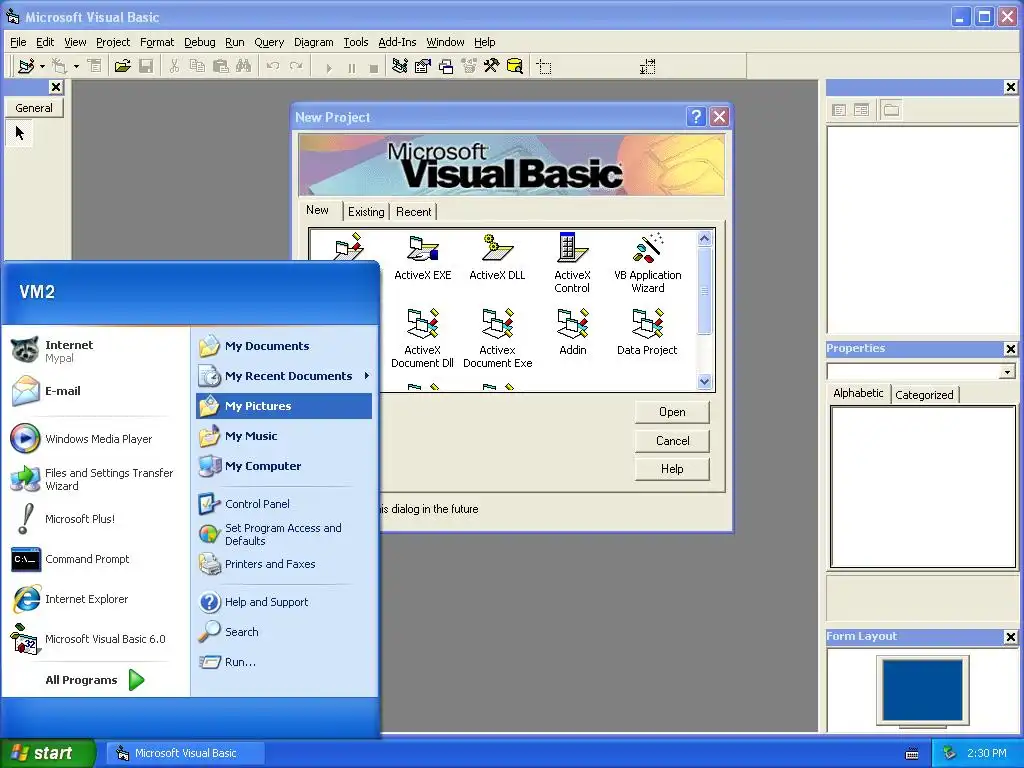Click the project list scroll up arrow
Screen dimensions: 1024x768
(704, 238)
